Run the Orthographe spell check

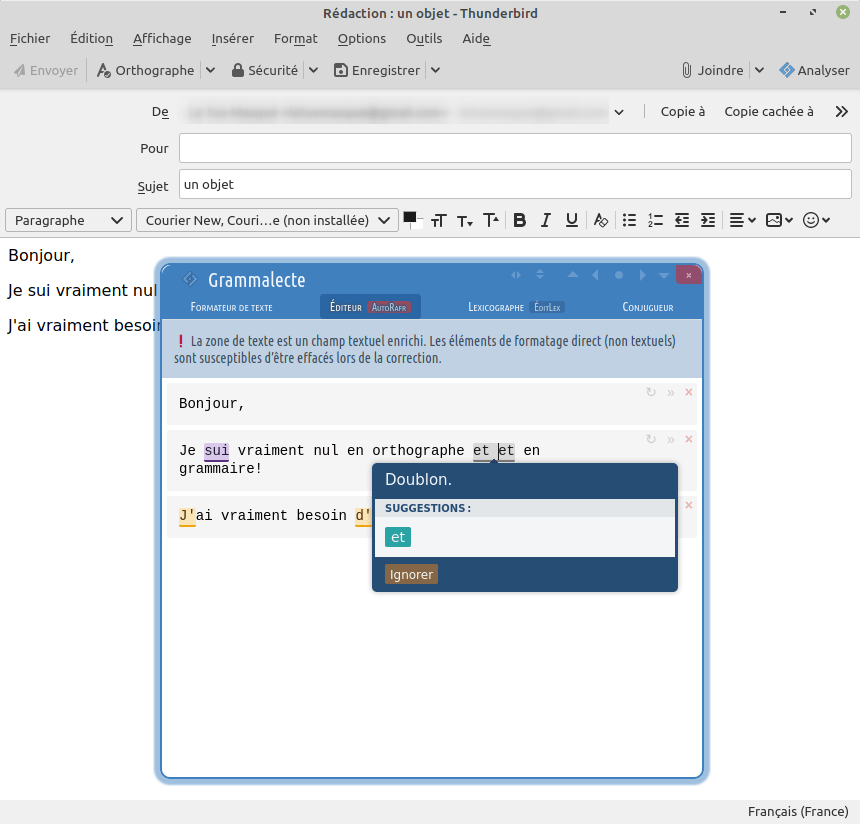(145, 70)
